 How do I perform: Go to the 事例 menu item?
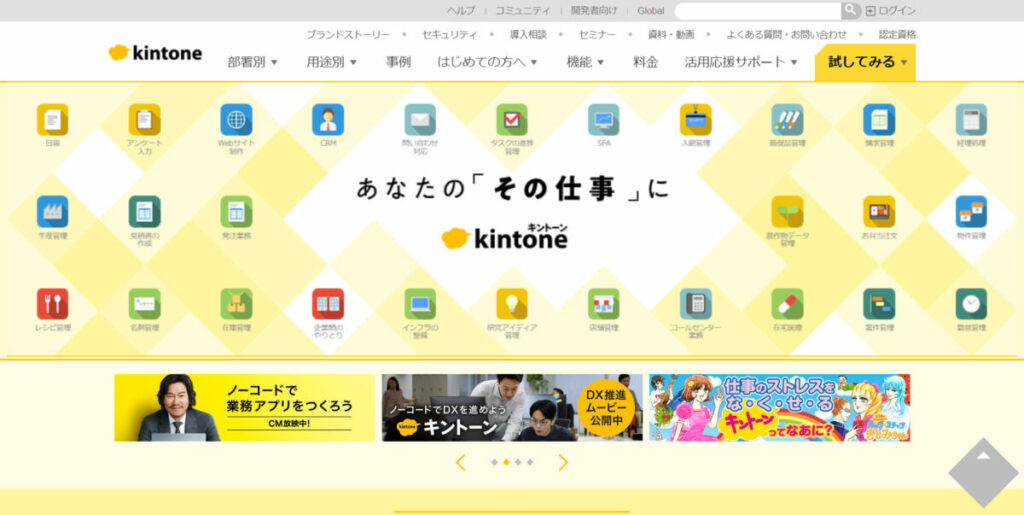(398, 62)
